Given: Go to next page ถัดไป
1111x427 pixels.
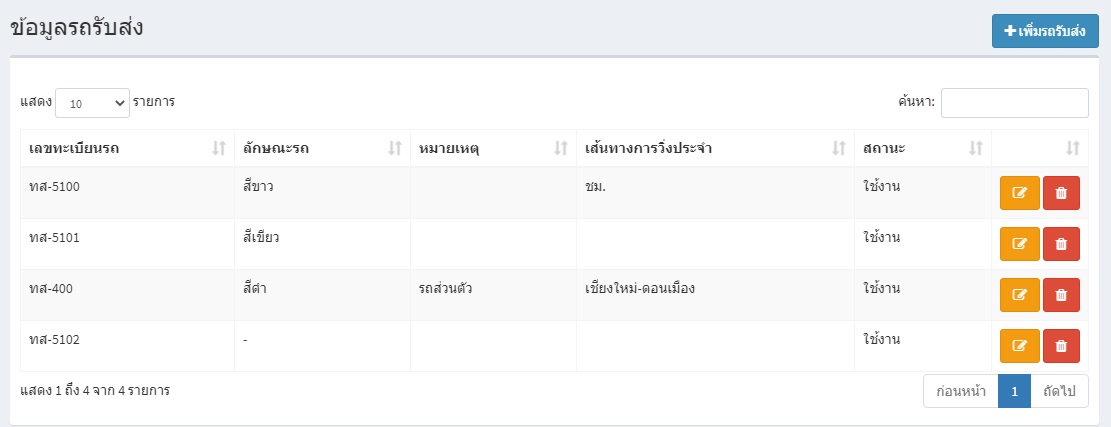Looking at the screenshot, I should click(1059, 391).
